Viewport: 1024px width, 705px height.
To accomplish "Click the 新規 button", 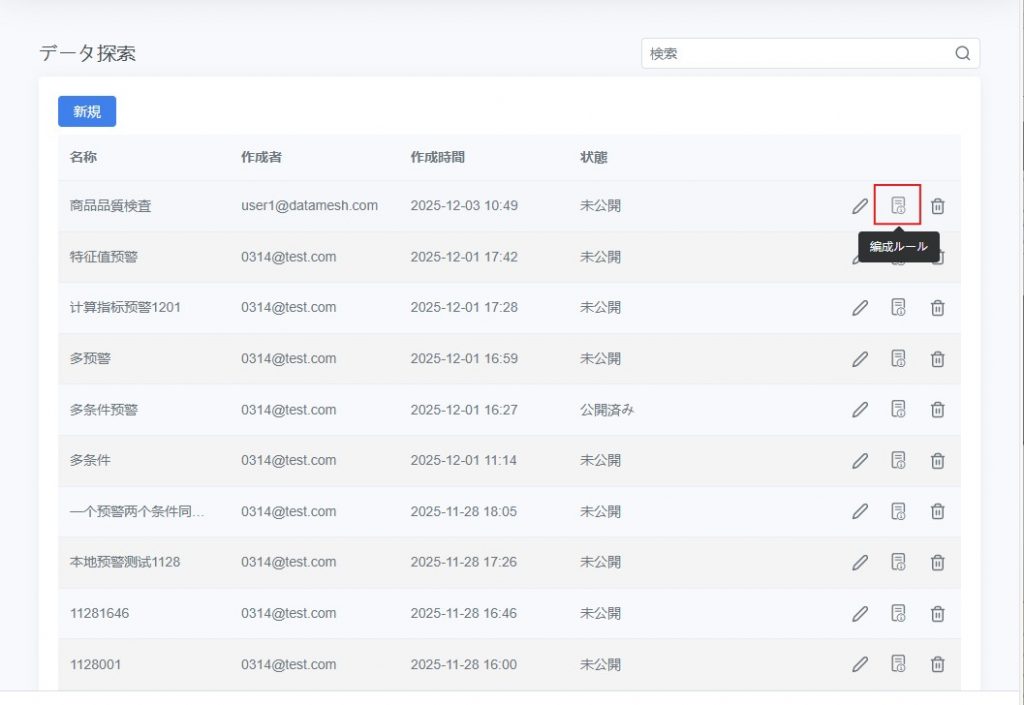I will click(87, 112).
